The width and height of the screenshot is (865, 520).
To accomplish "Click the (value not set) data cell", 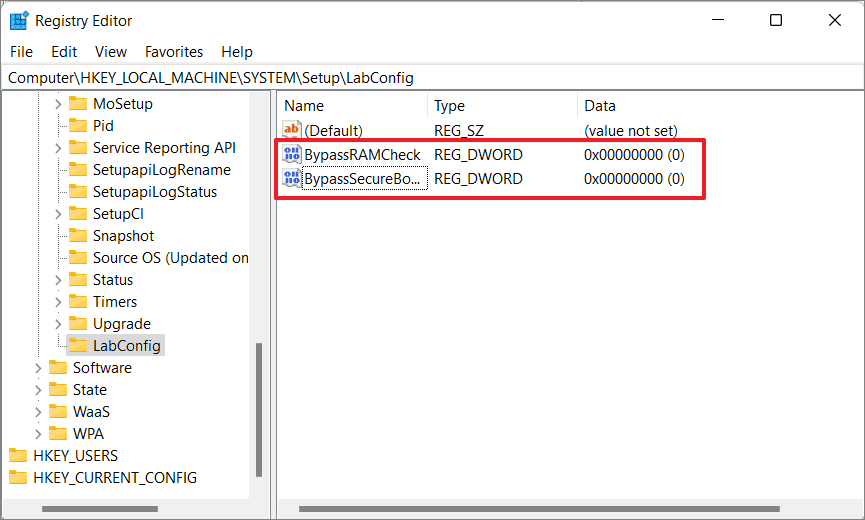I will click(631, 131).
